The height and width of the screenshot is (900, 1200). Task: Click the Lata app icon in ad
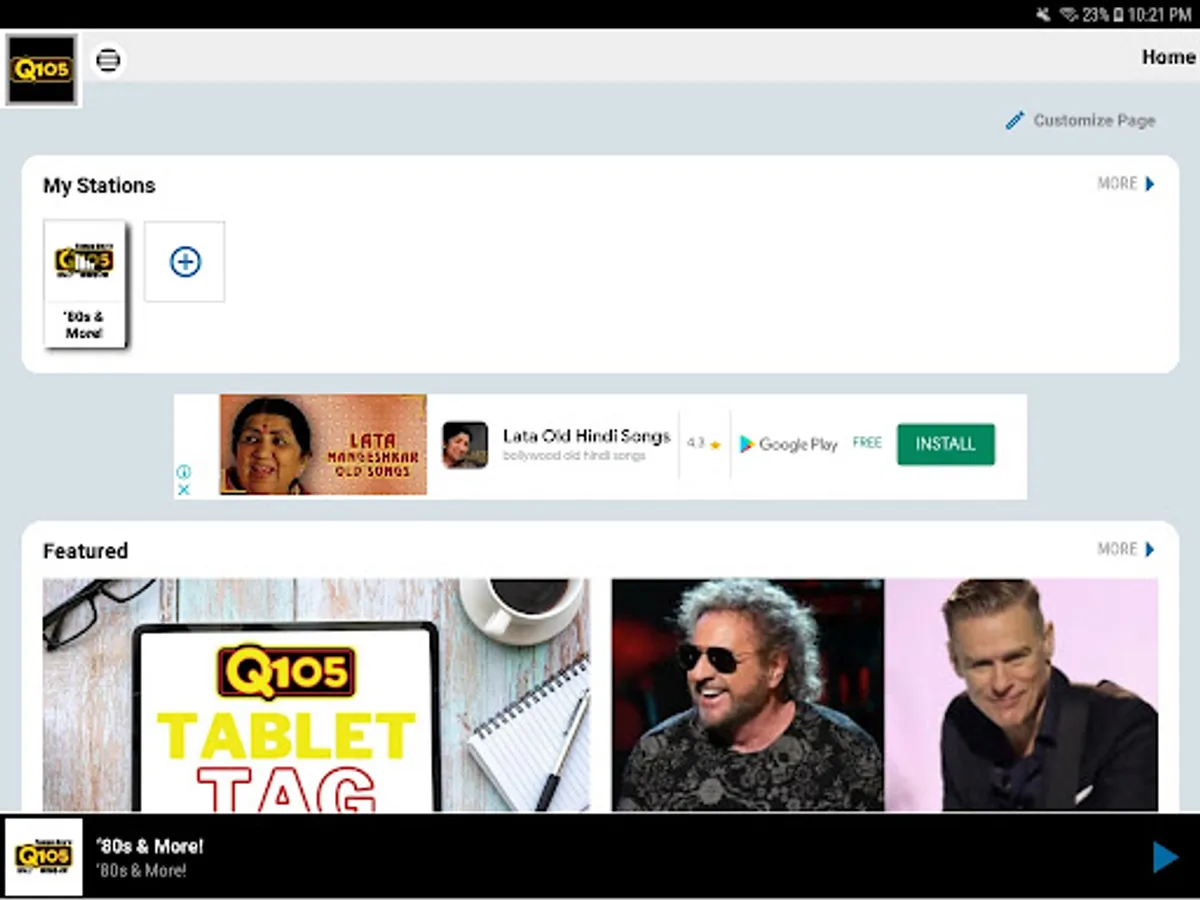click(x=465, y=445)
